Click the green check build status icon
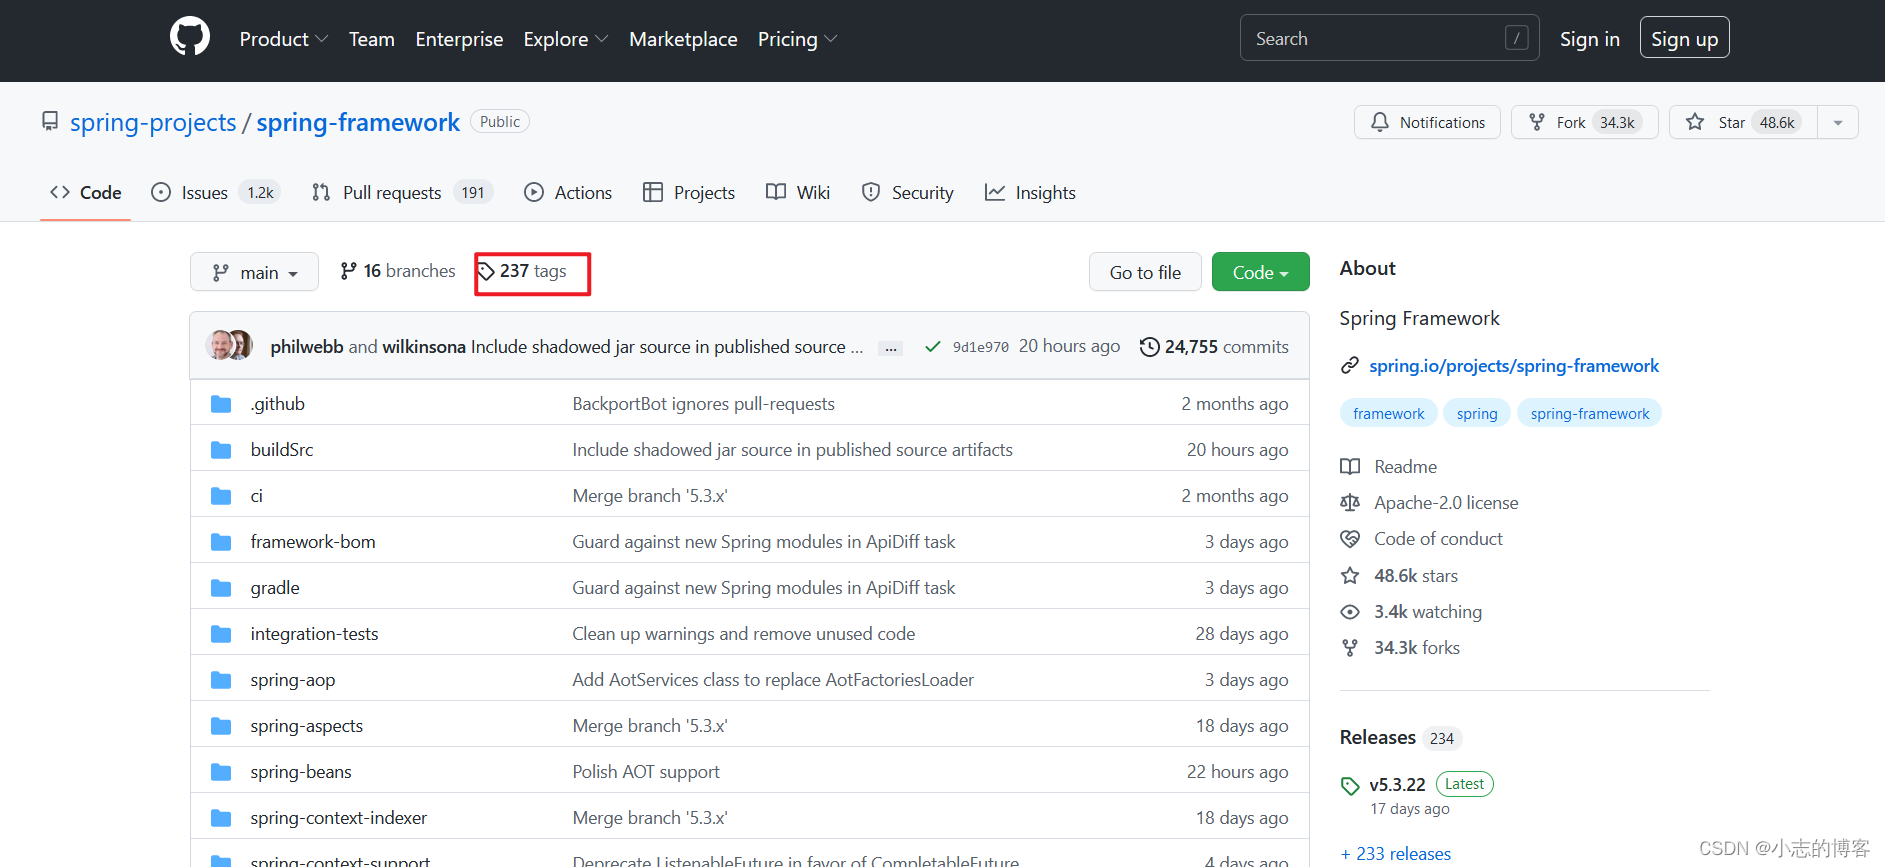The width and height of the screenshot is (1885, 867). point(933,347)
